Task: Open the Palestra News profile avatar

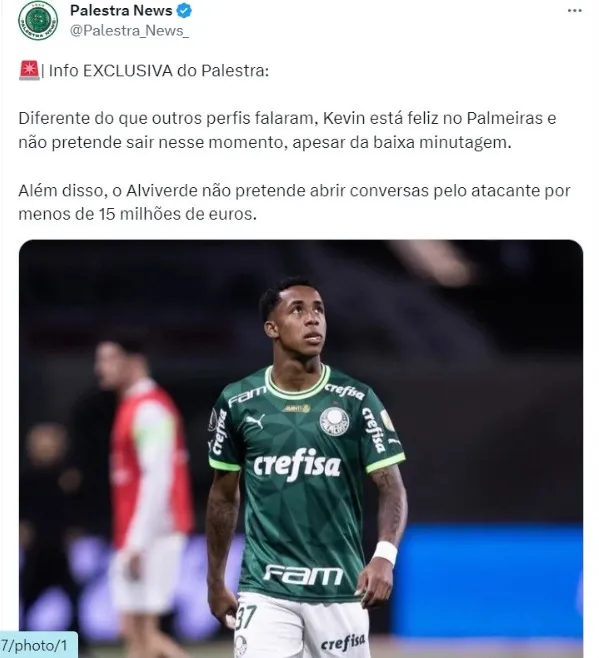Action: (x=38, y=21)
